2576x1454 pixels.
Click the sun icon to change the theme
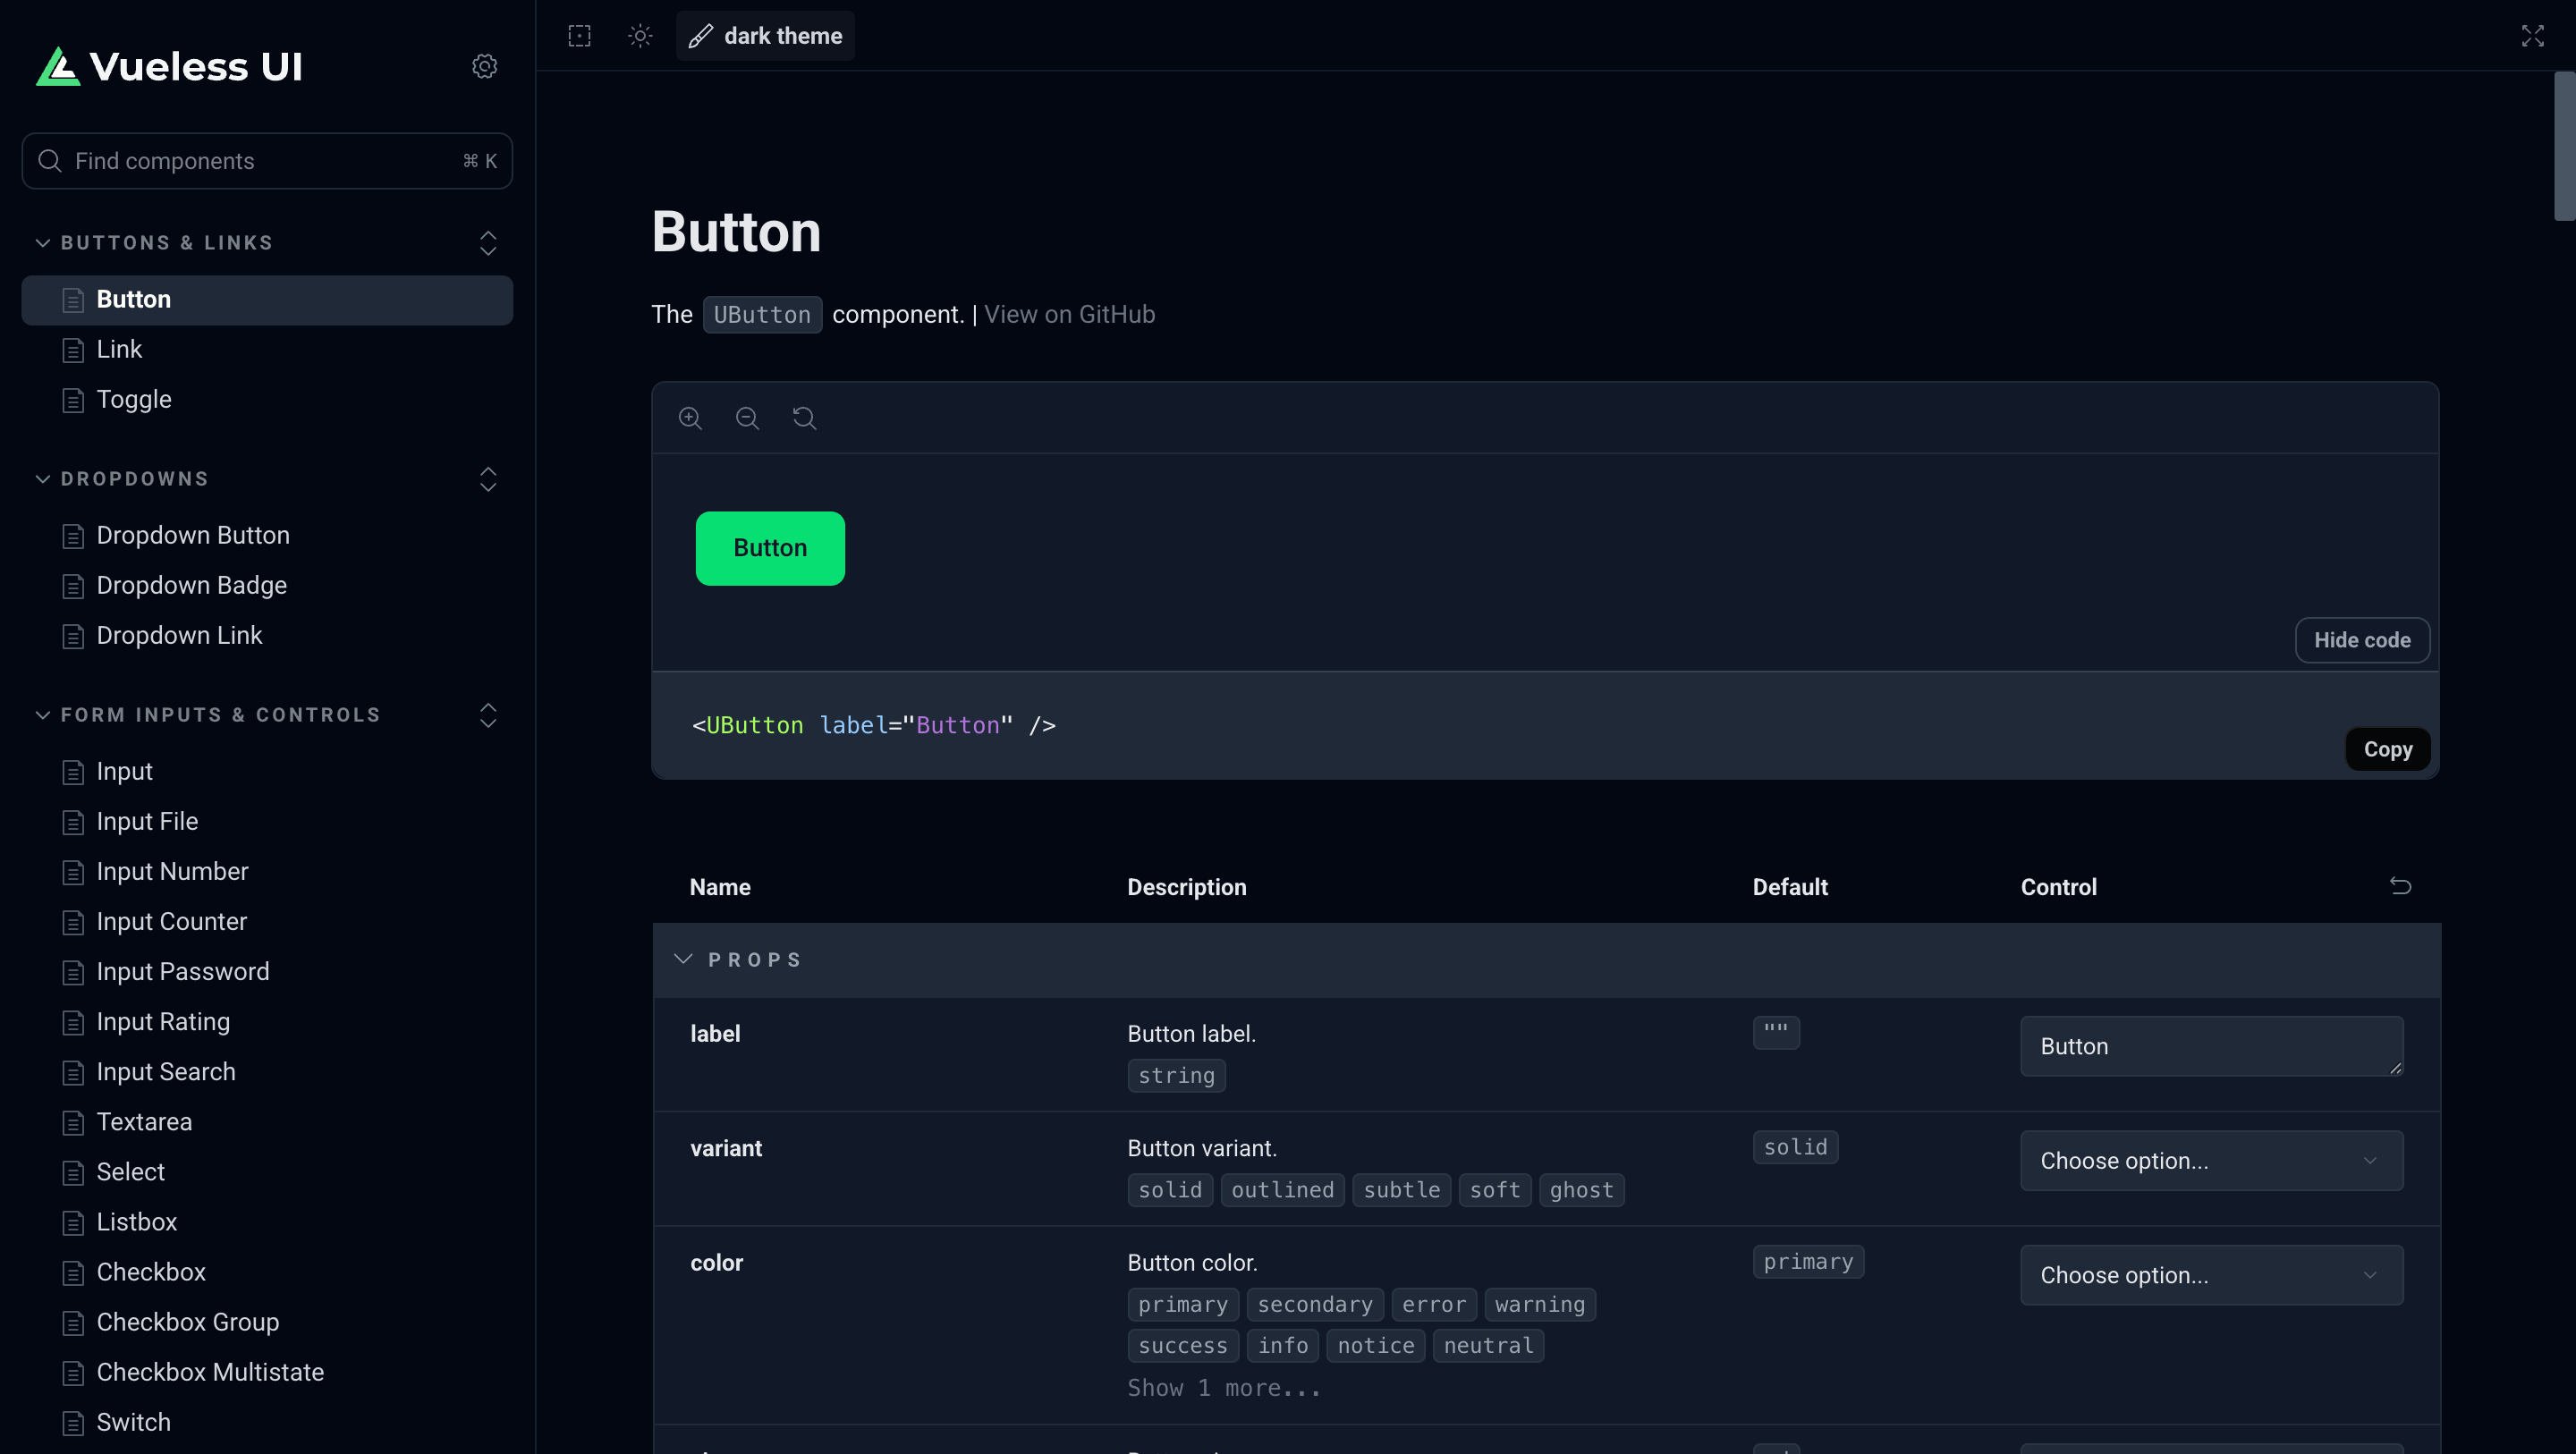click(x=640, y=36)
